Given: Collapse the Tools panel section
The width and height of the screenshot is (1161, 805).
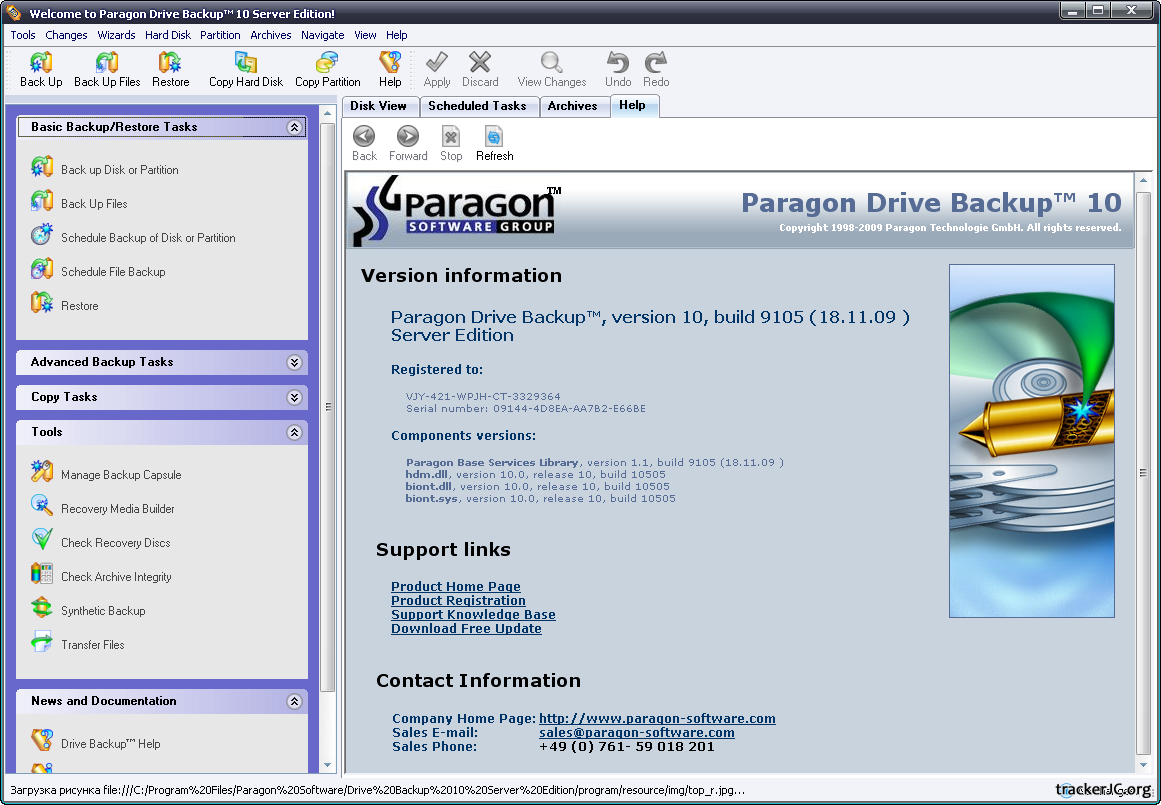Looking at the screenshot, I should (294, 432).
